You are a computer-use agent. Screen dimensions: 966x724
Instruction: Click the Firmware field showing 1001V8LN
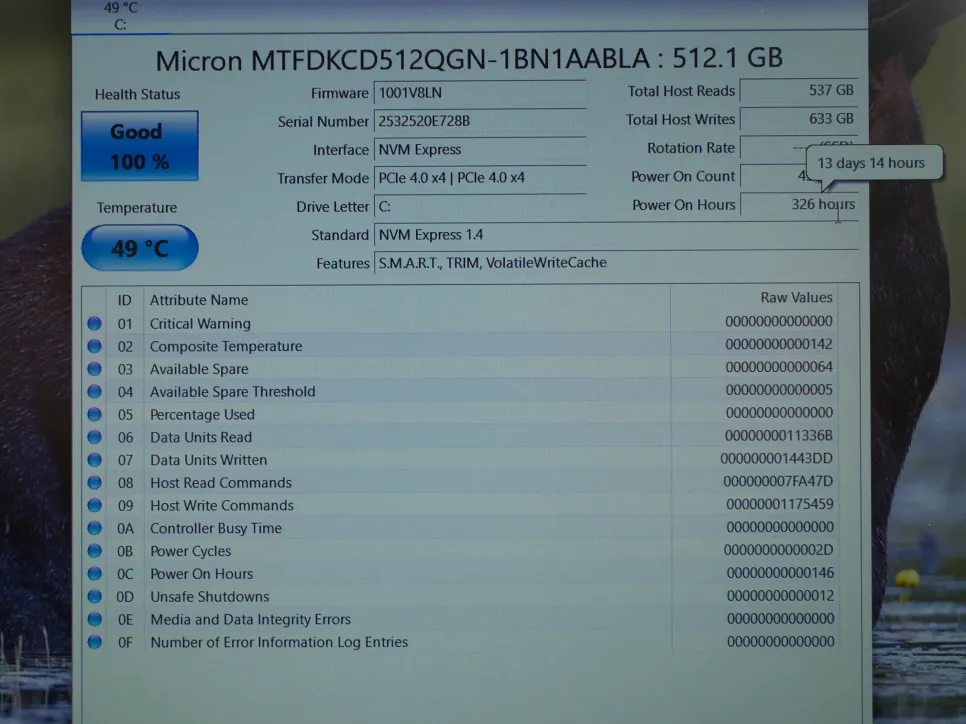pos(479,93)
